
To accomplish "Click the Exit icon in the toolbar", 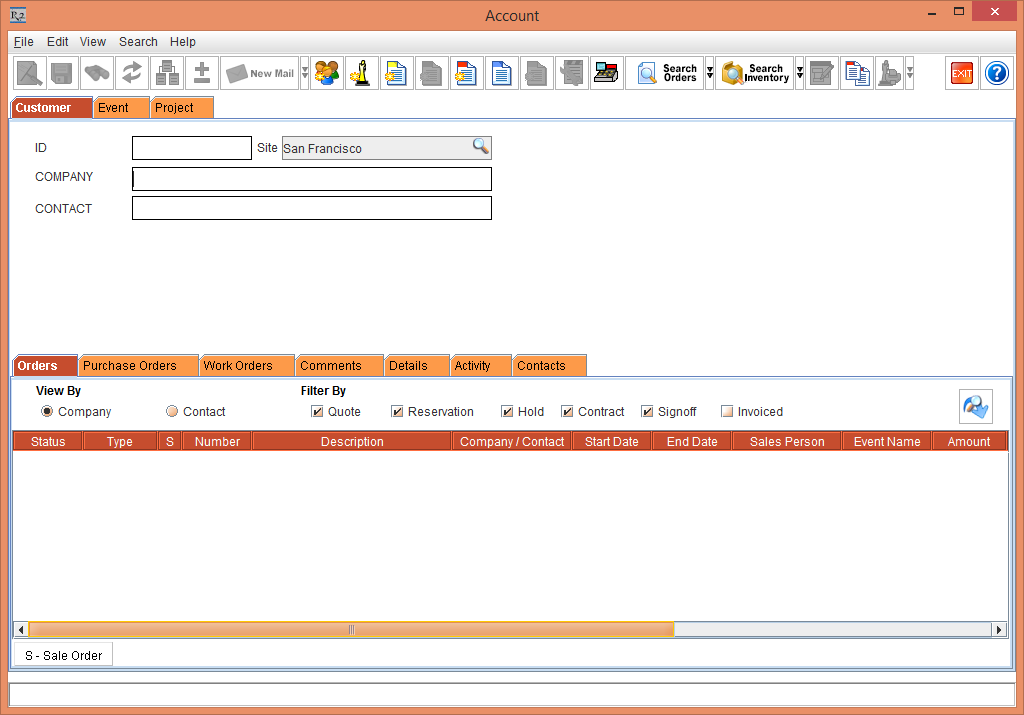I will (x=961, y=72).
